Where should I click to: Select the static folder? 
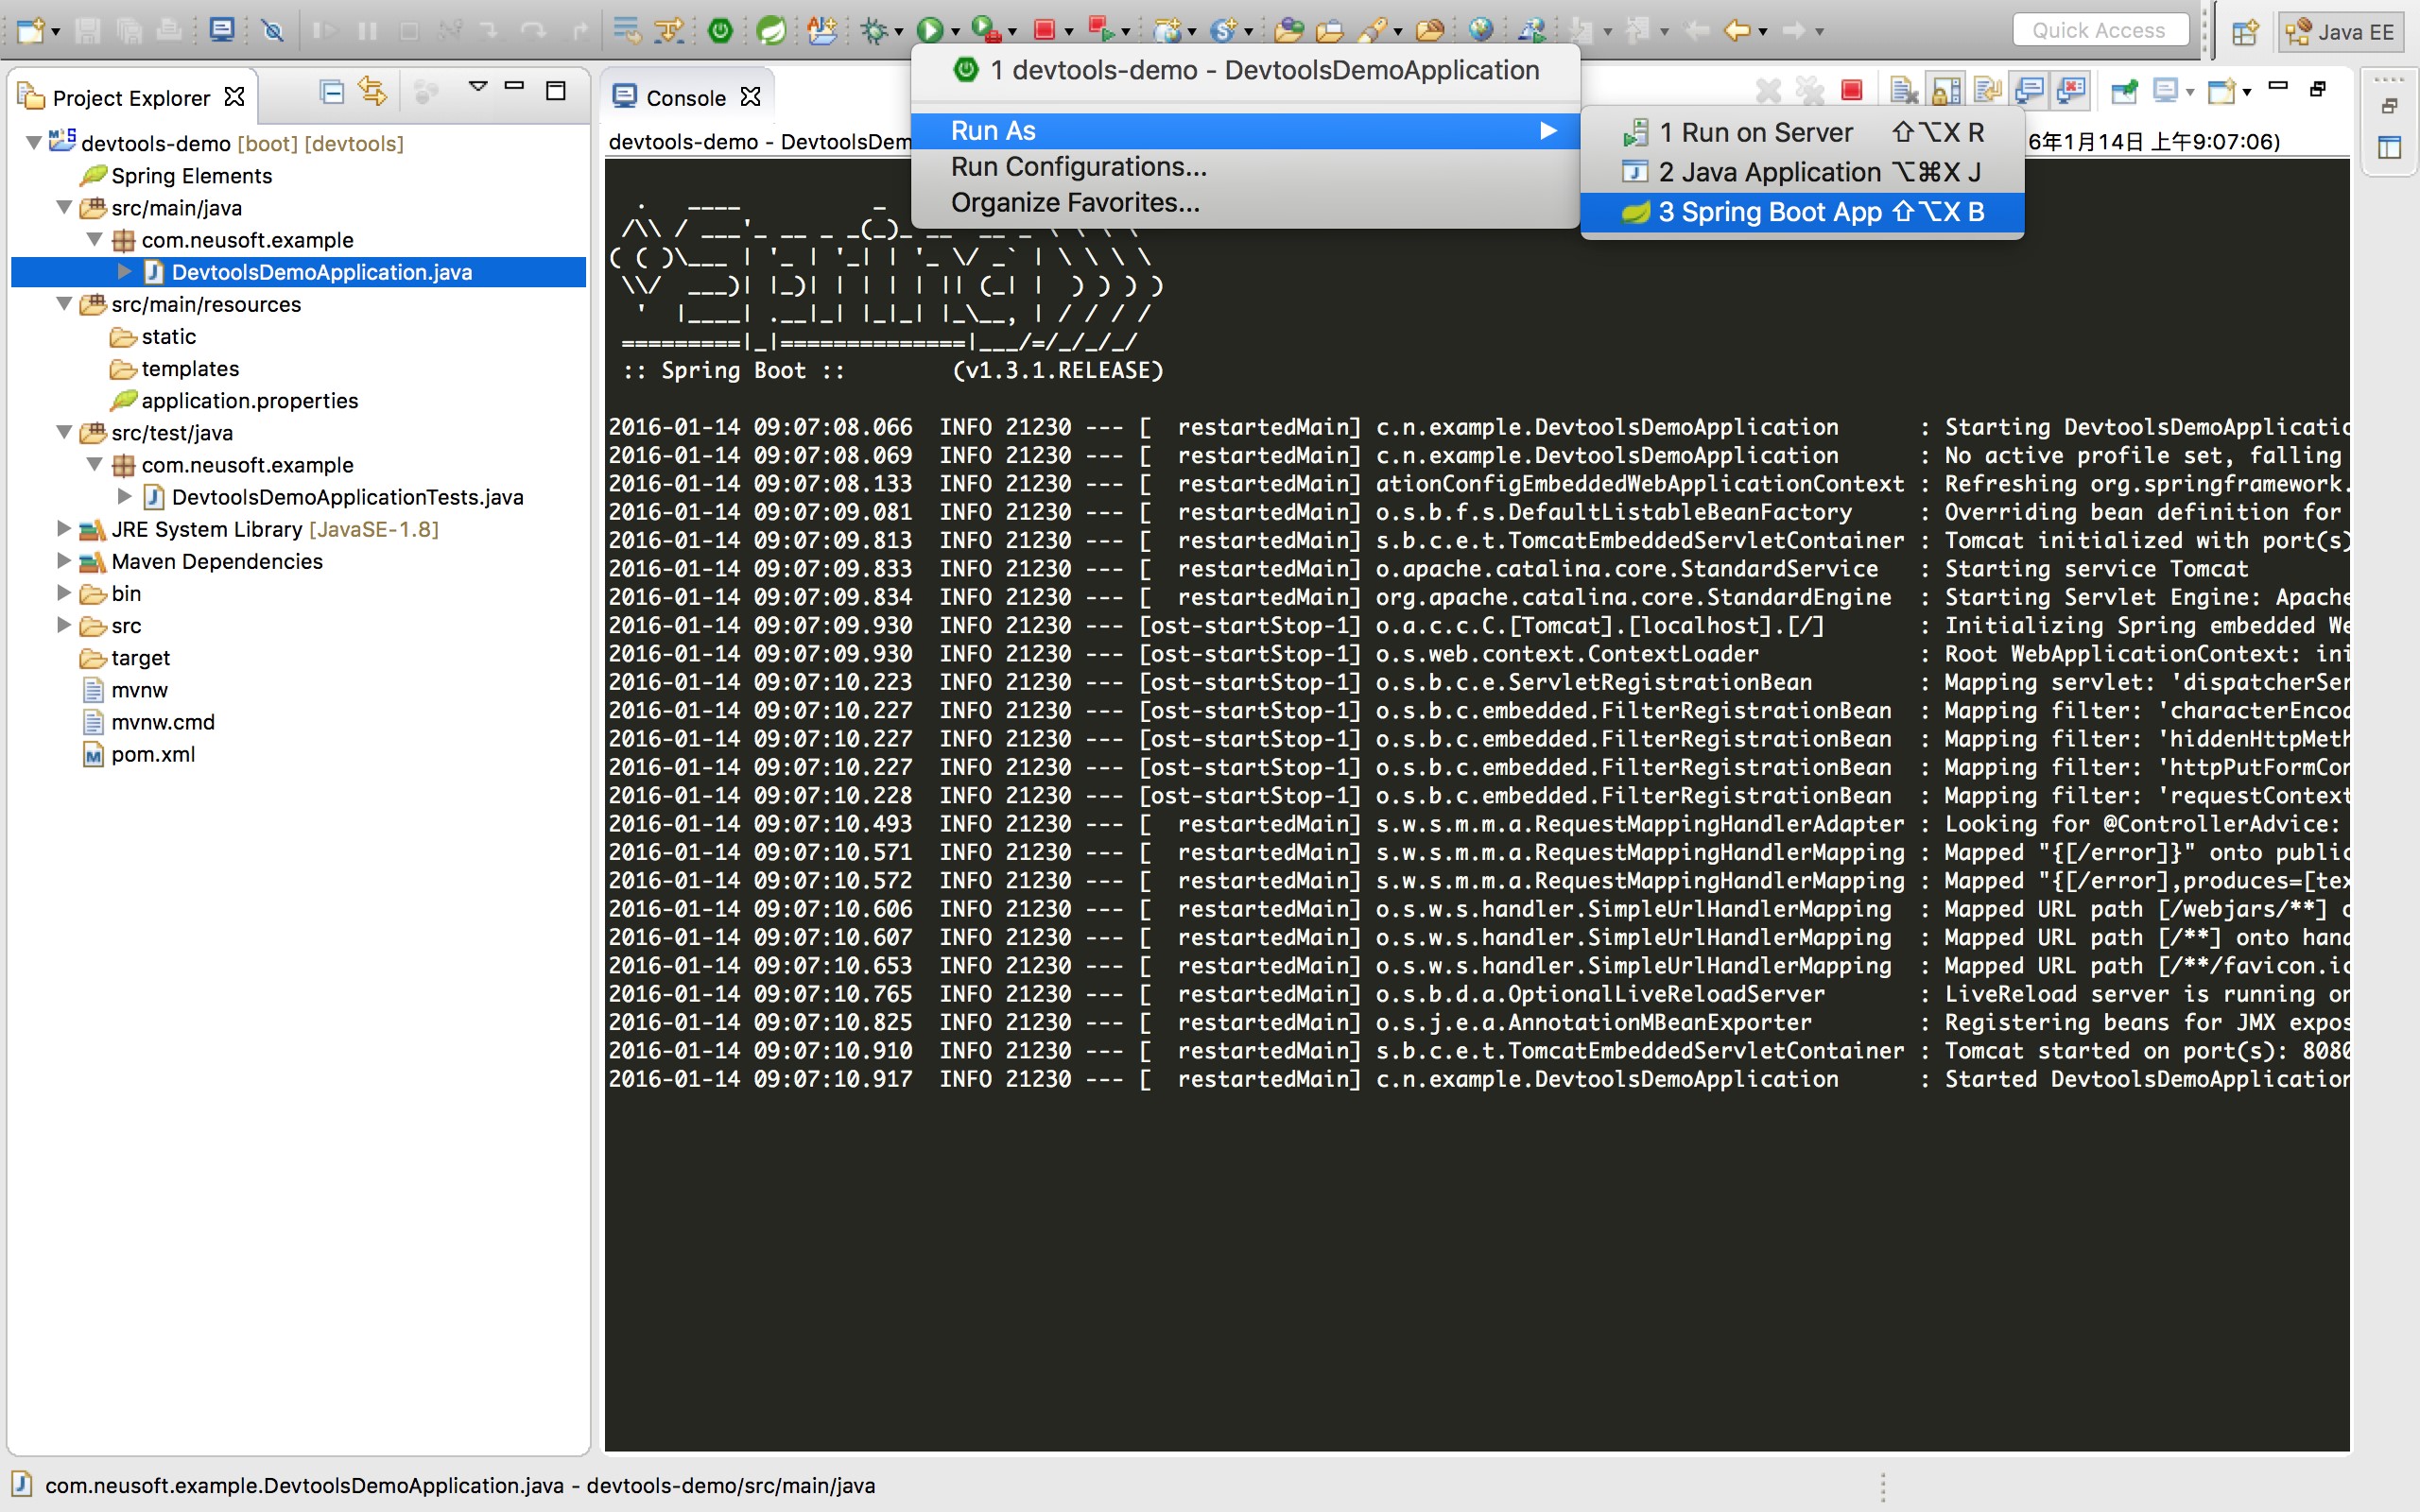pos(153,337)
